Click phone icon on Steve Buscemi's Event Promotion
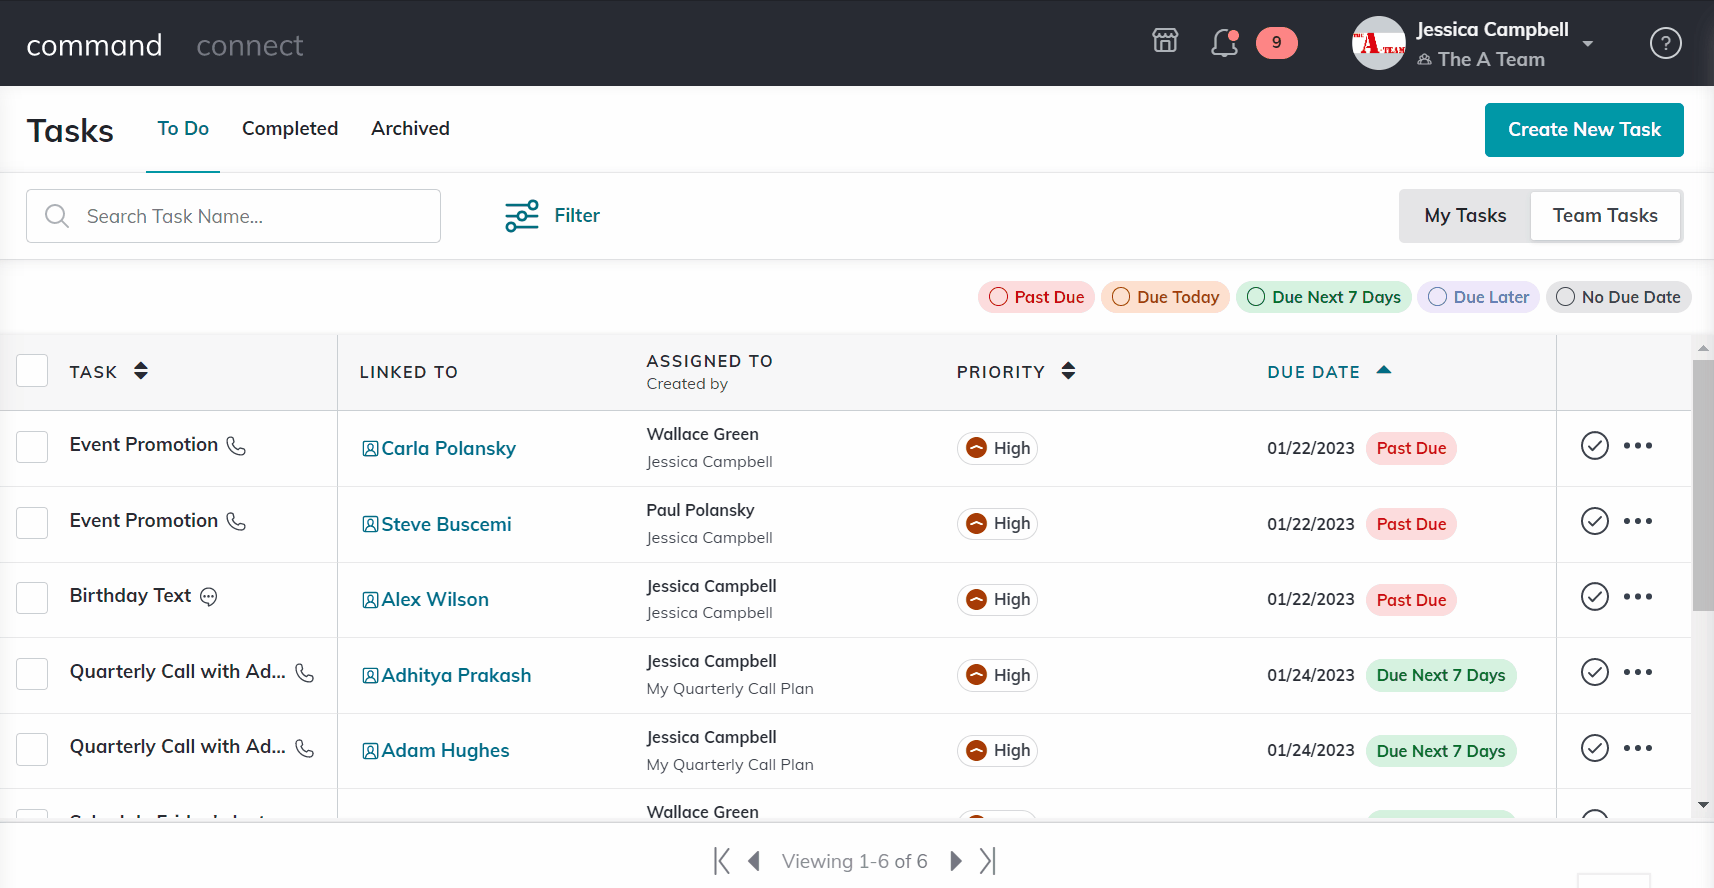The image size is (1714, 888). tap(236, 522)
